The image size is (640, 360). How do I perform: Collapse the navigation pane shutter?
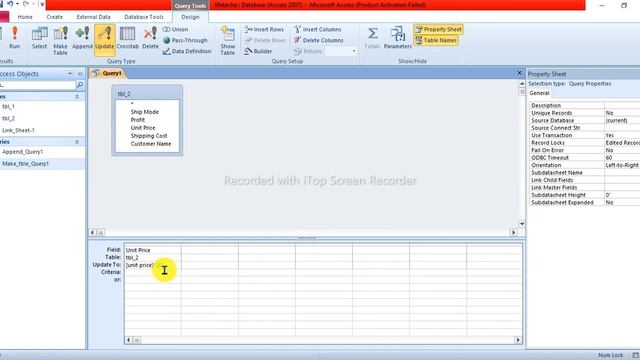pos(80,74)
